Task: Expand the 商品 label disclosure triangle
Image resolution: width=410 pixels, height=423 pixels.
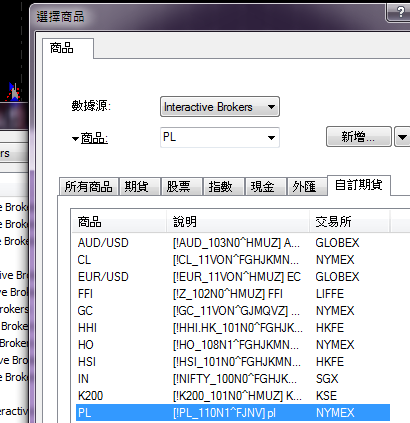Action: click(76, 139)
